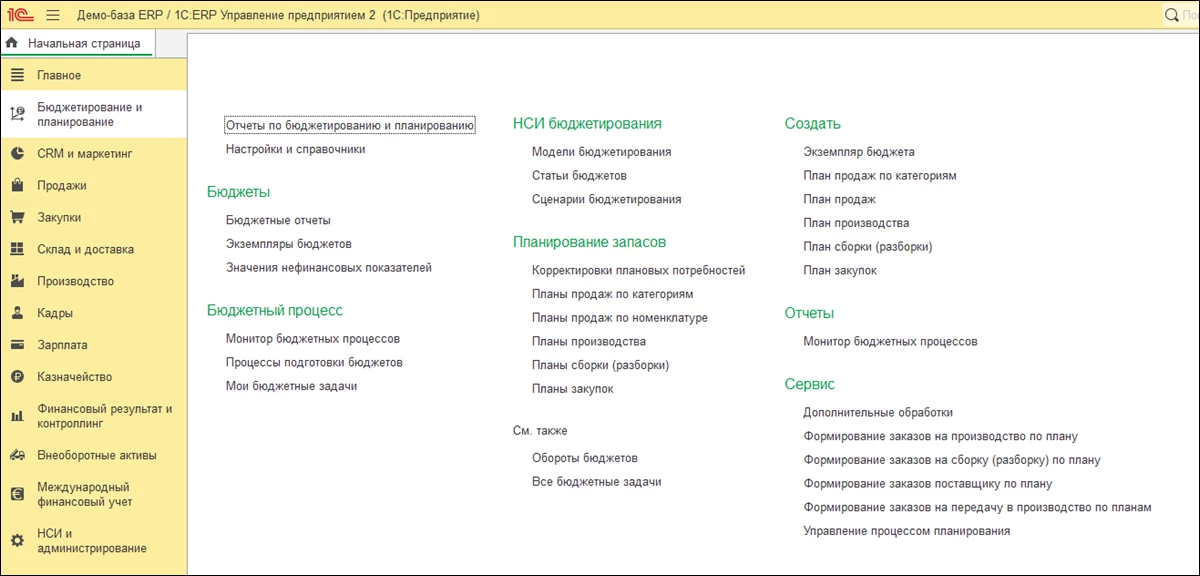Screen dimensions: 1200x576
Task: Open the Продажи section
Action: (x=93, y=185)
